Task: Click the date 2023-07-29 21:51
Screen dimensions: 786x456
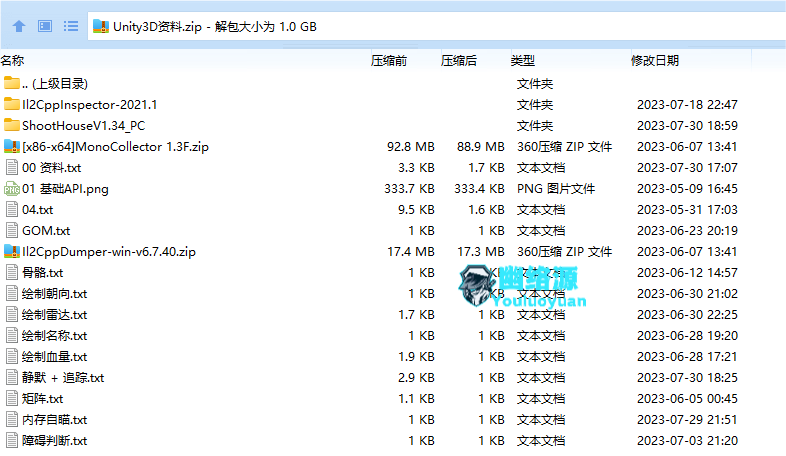Action: pos(687,420)
